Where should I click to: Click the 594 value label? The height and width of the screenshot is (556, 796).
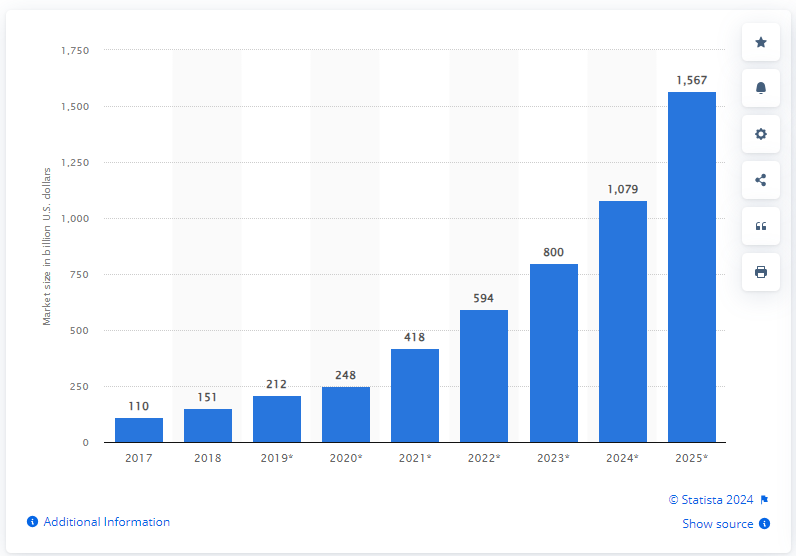point(484,298)
